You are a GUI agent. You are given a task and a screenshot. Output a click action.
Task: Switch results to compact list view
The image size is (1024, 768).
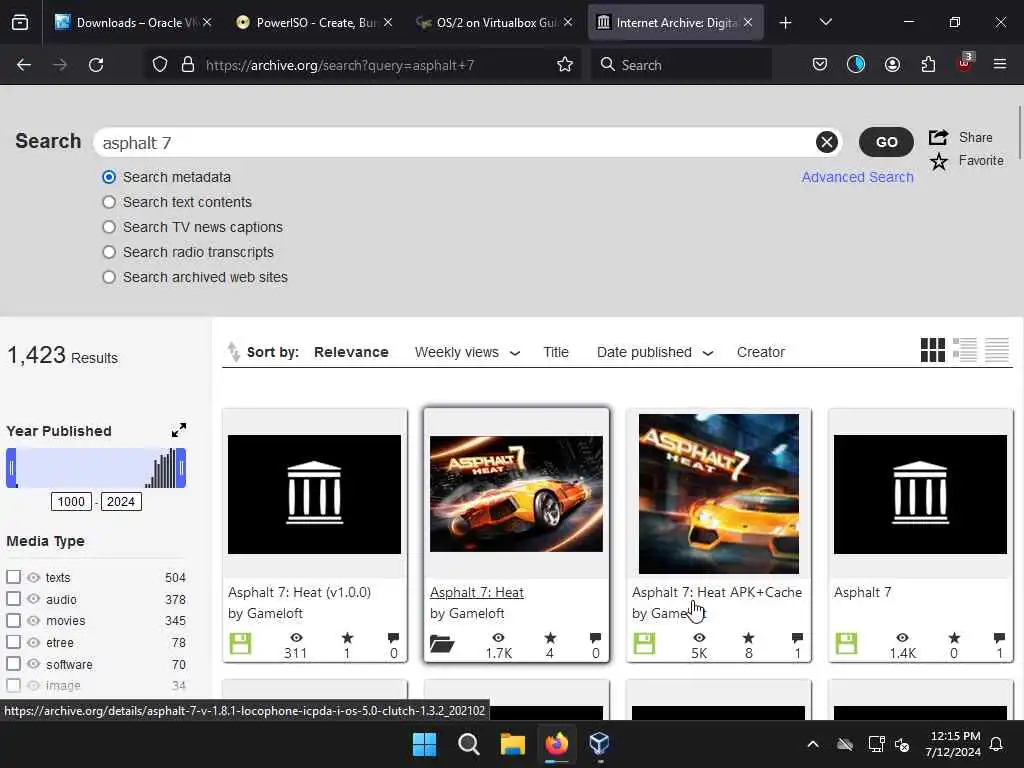(997, 350)
